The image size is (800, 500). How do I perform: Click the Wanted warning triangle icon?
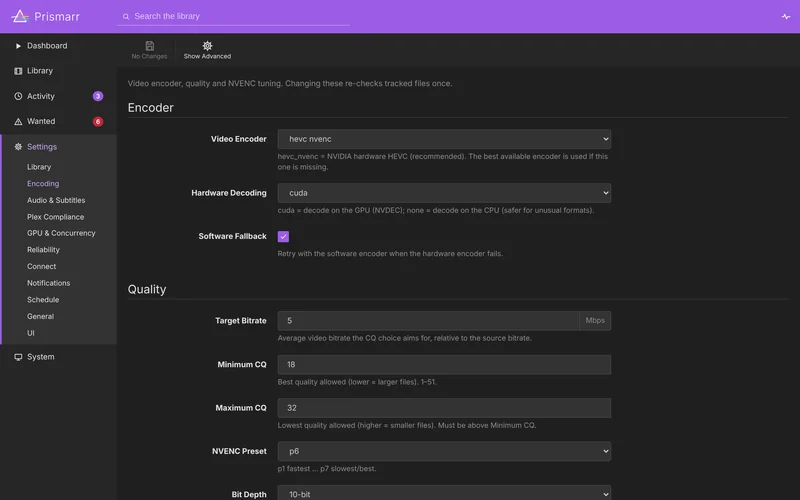18,121
